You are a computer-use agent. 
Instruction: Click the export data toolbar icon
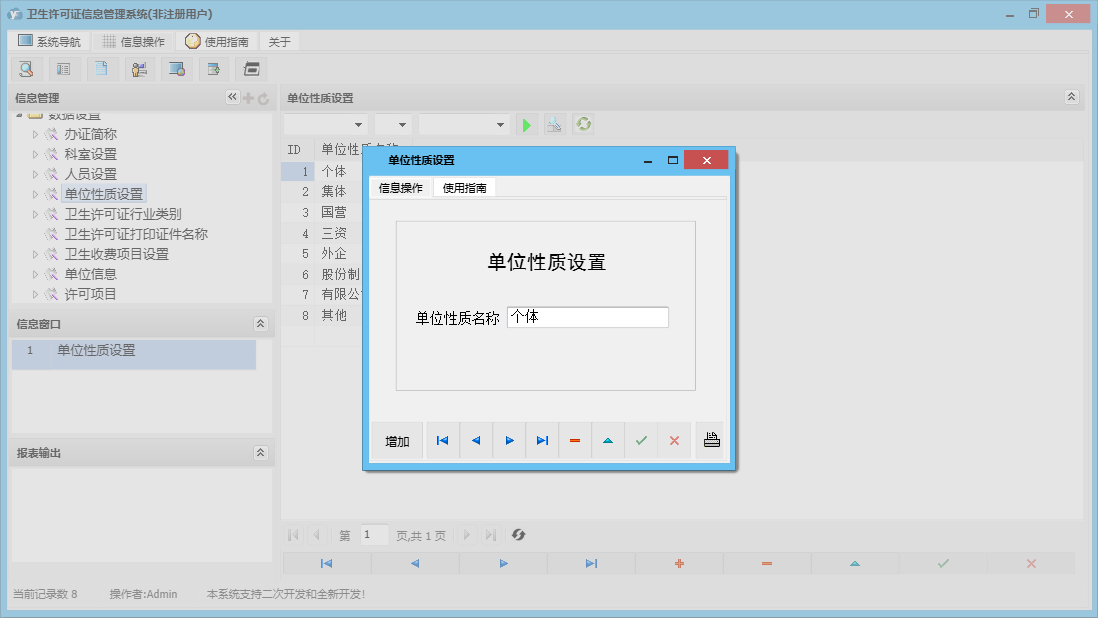[214, 69]
